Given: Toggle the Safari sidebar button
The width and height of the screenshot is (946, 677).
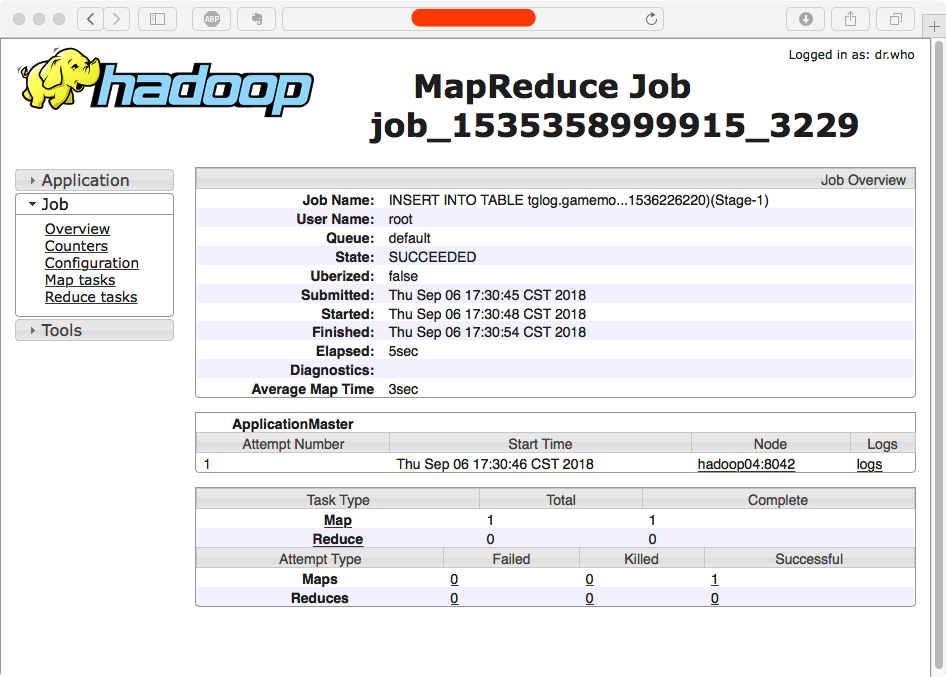Looking at the screenshot, I should coord(157,19).
